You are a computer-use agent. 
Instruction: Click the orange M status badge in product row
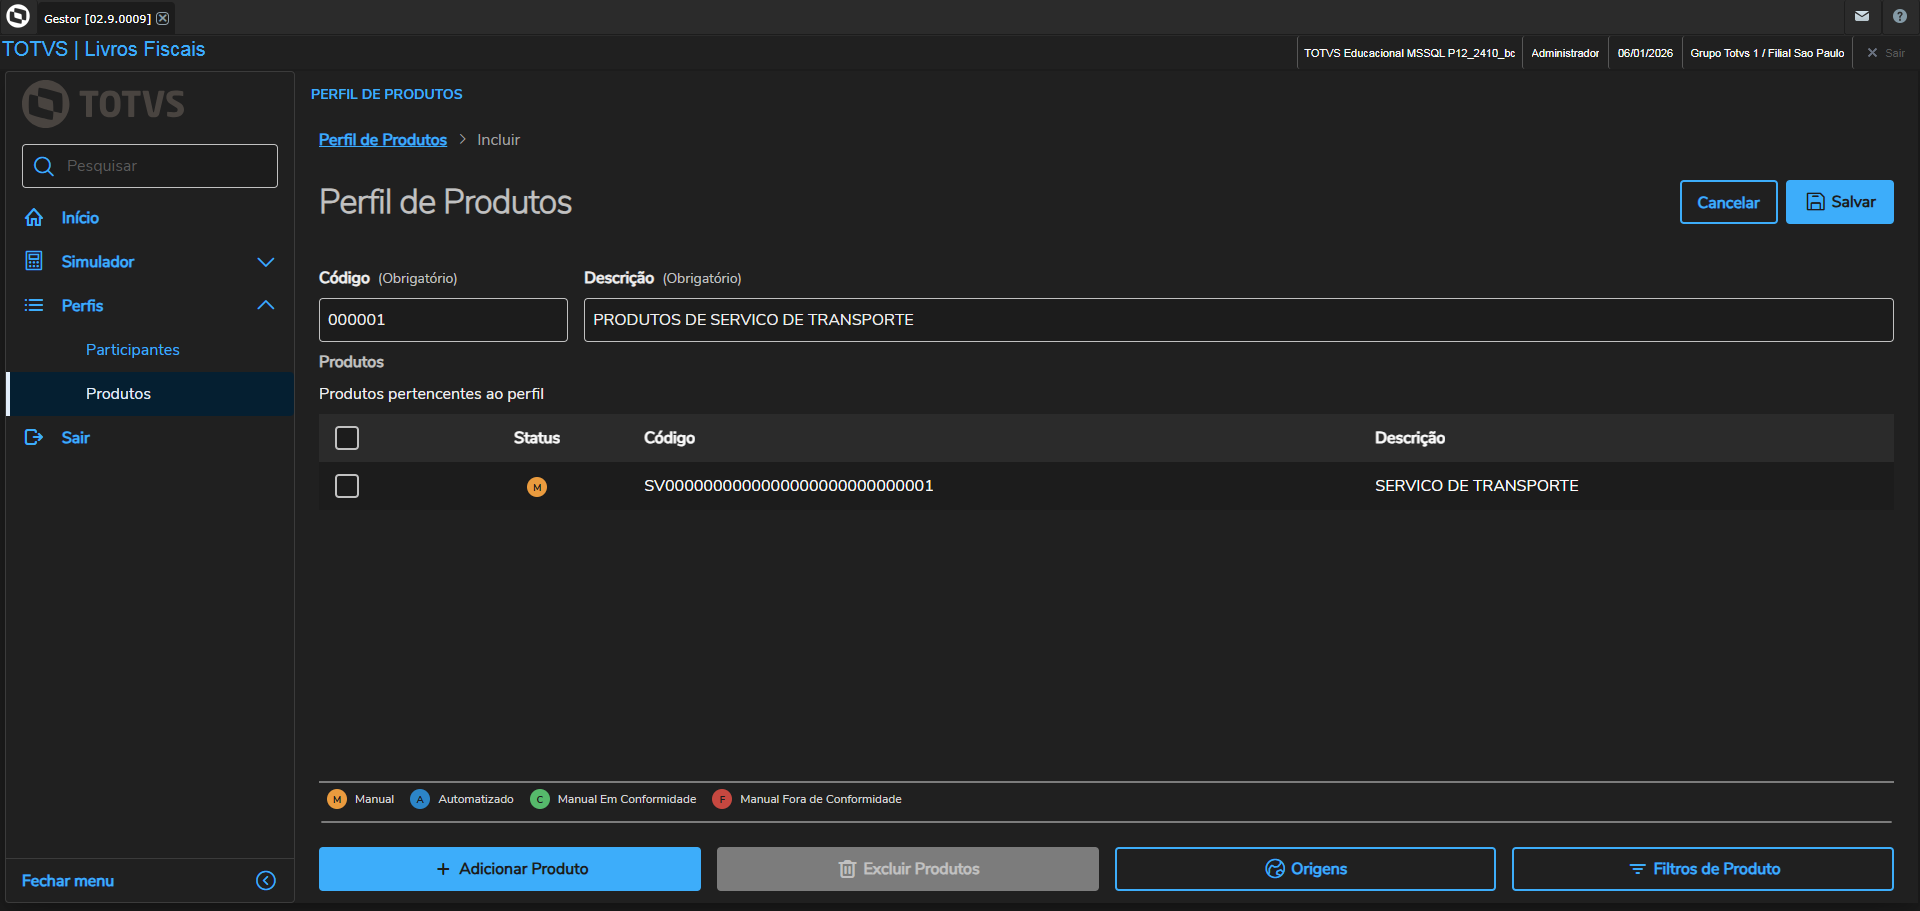pyautogui.click(x=537, y=487)
